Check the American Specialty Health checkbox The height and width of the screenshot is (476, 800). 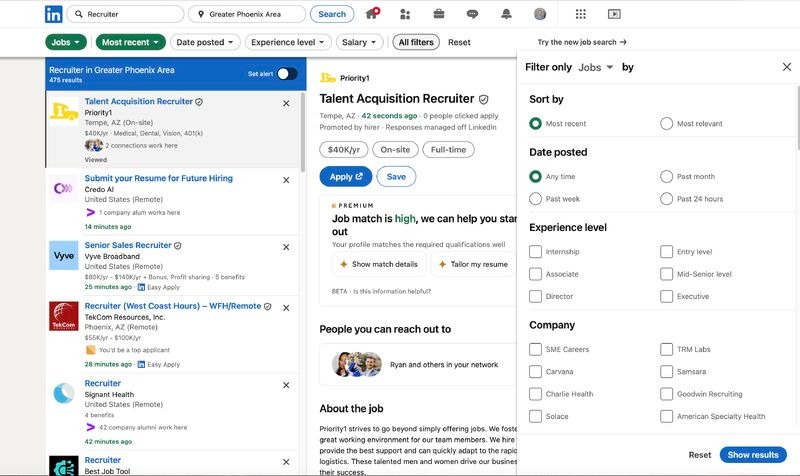point(666,416)
